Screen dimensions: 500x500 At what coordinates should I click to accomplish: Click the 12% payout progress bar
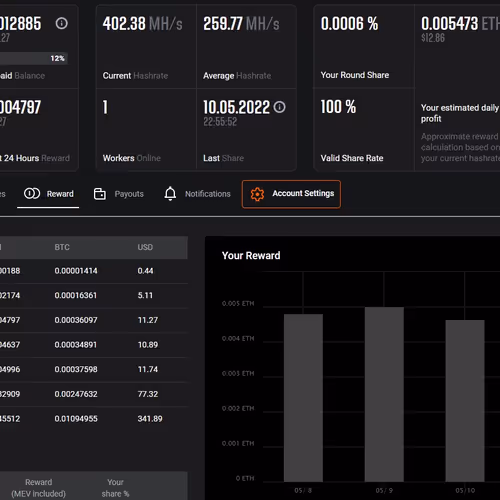click(x=34, y=58)
